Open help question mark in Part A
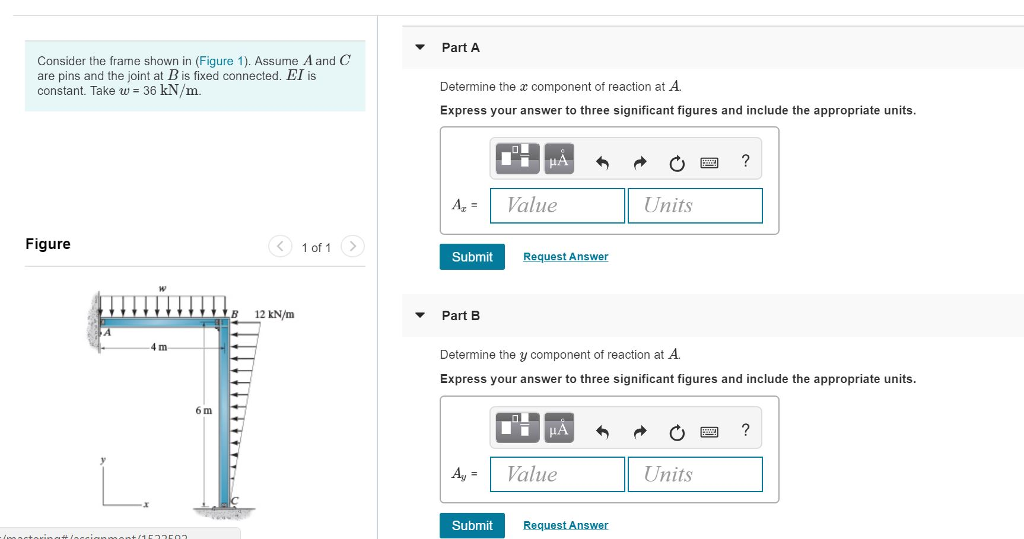The image size is (1024, 539). click(x=745, y=161)
